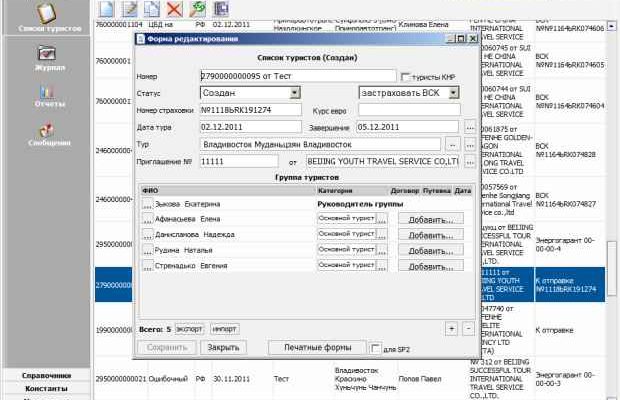This screenshot has height=400, width=620.
Task: Click into the Курс евро input field
Action: point(409,110)
